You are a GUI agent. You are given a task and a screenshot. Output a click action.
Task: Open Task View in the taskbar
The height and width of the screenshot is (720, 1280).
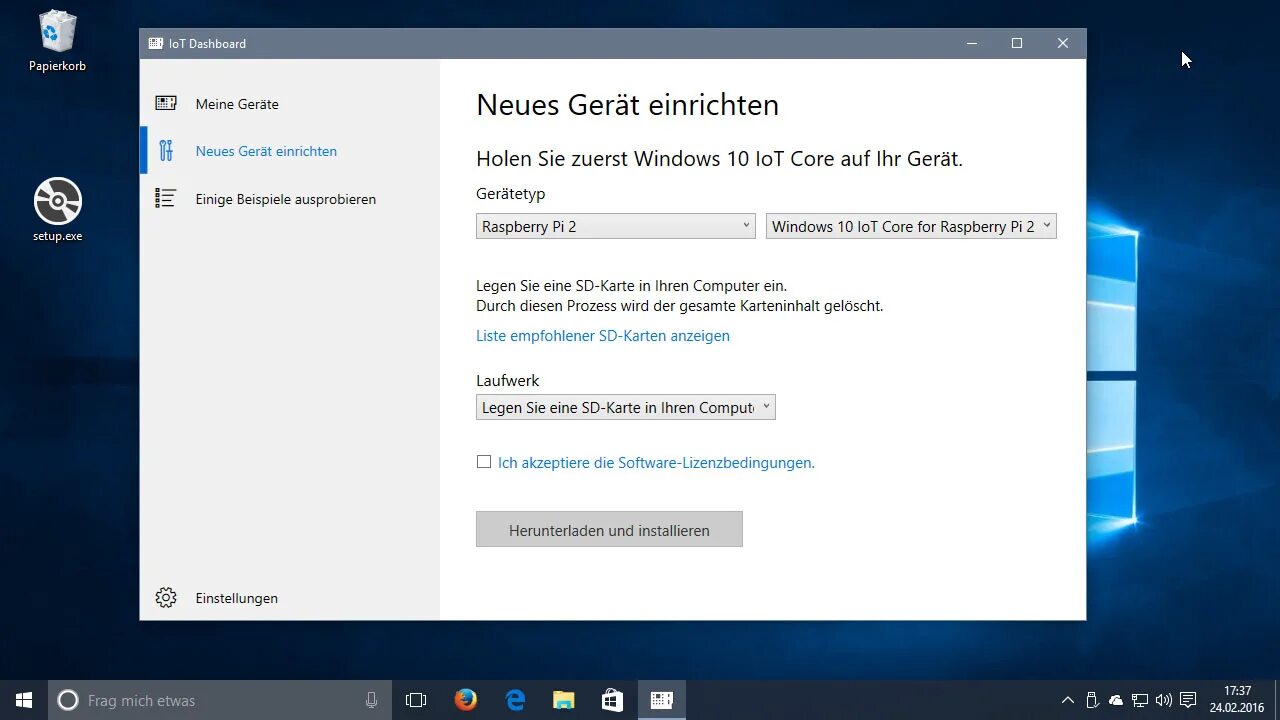click(416, 700)
